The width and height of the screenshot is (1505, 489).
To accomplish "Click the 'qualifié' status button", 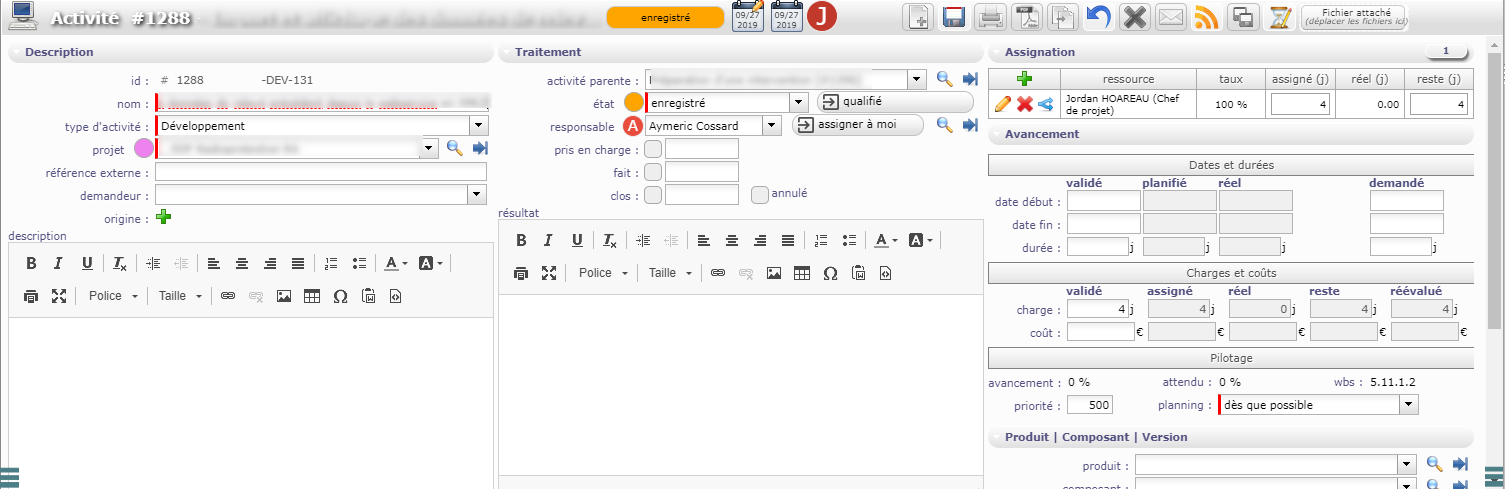I will 895,102.
